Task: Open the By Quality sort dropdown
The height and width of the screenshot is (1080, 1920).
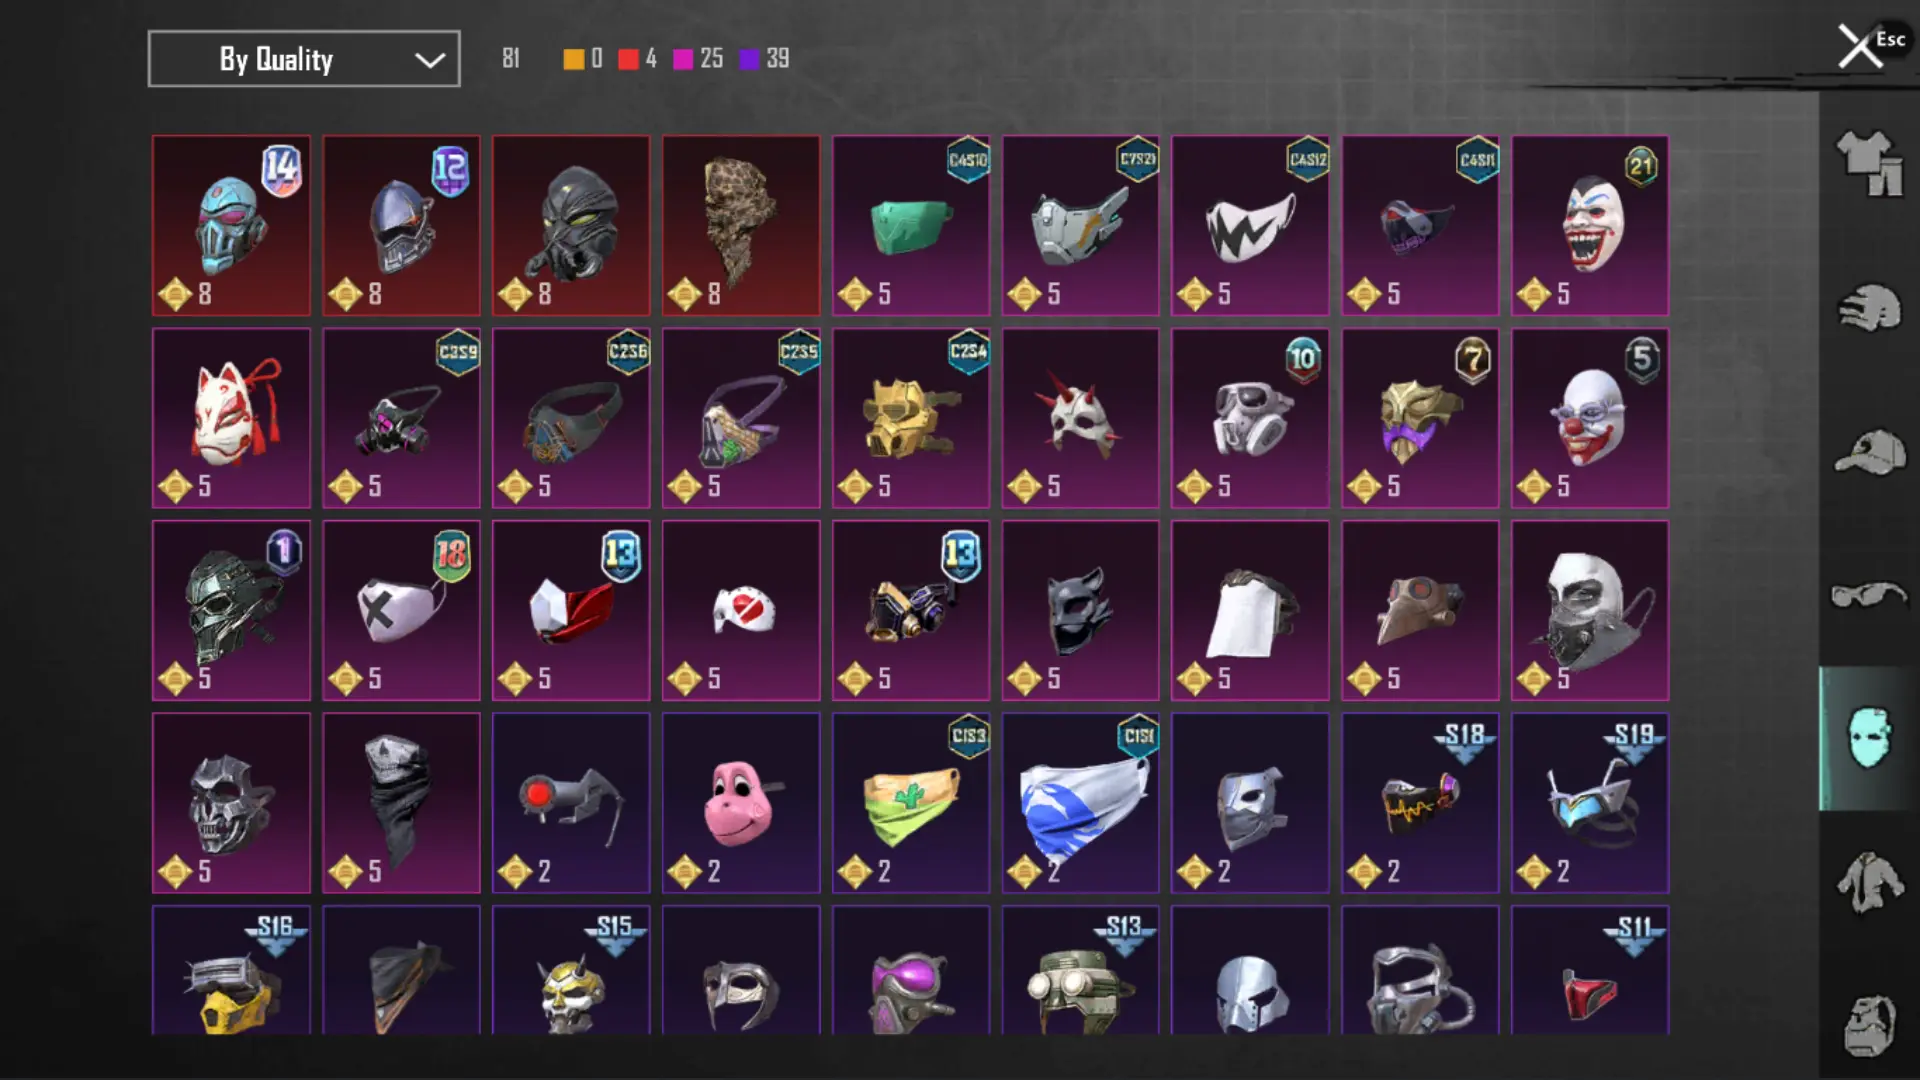Action: tap(304, 59)
